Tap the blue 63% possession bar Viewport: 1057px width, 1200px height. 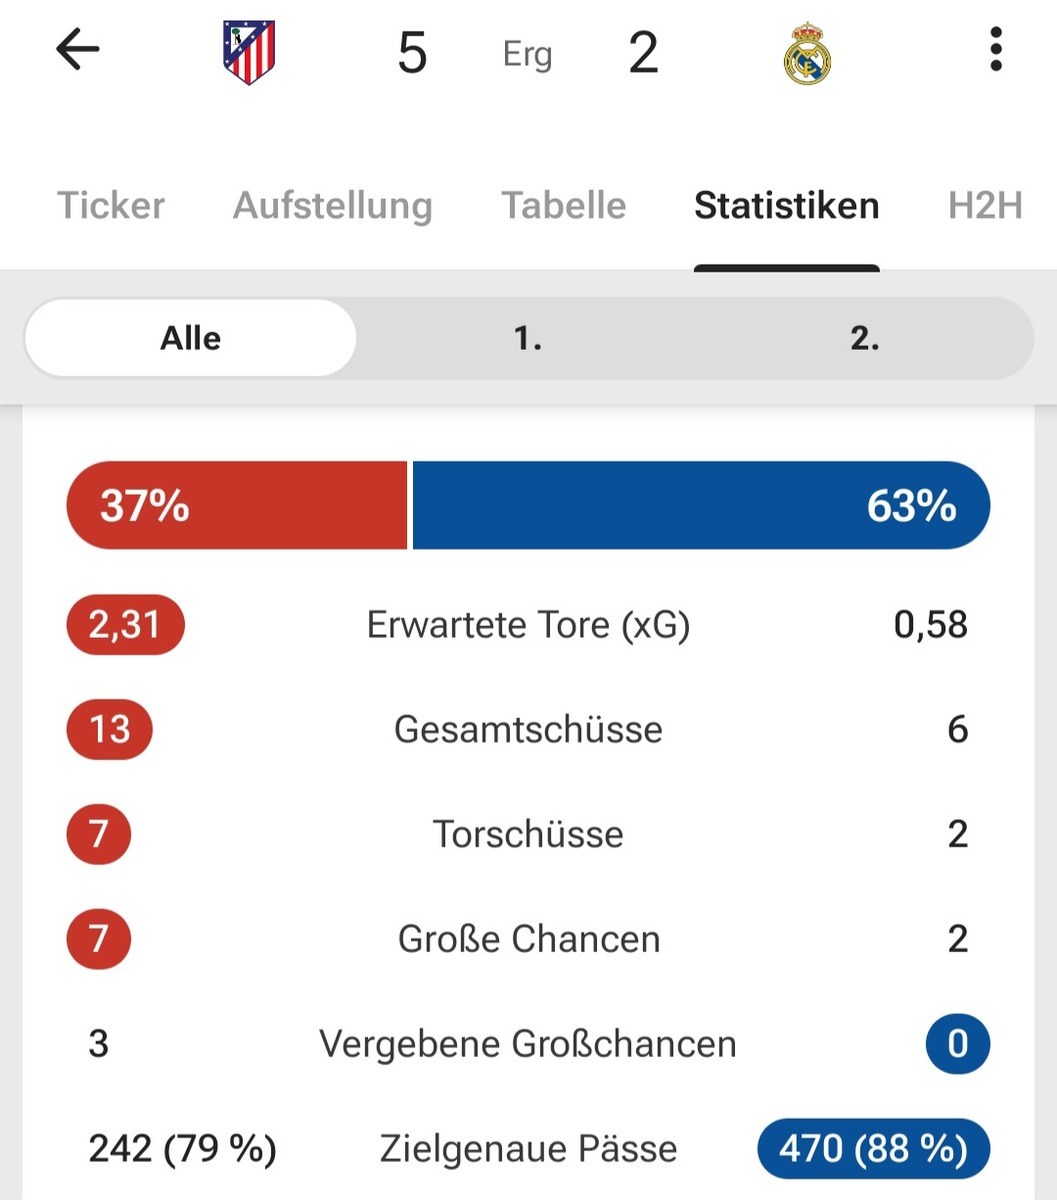coord(700,505)
